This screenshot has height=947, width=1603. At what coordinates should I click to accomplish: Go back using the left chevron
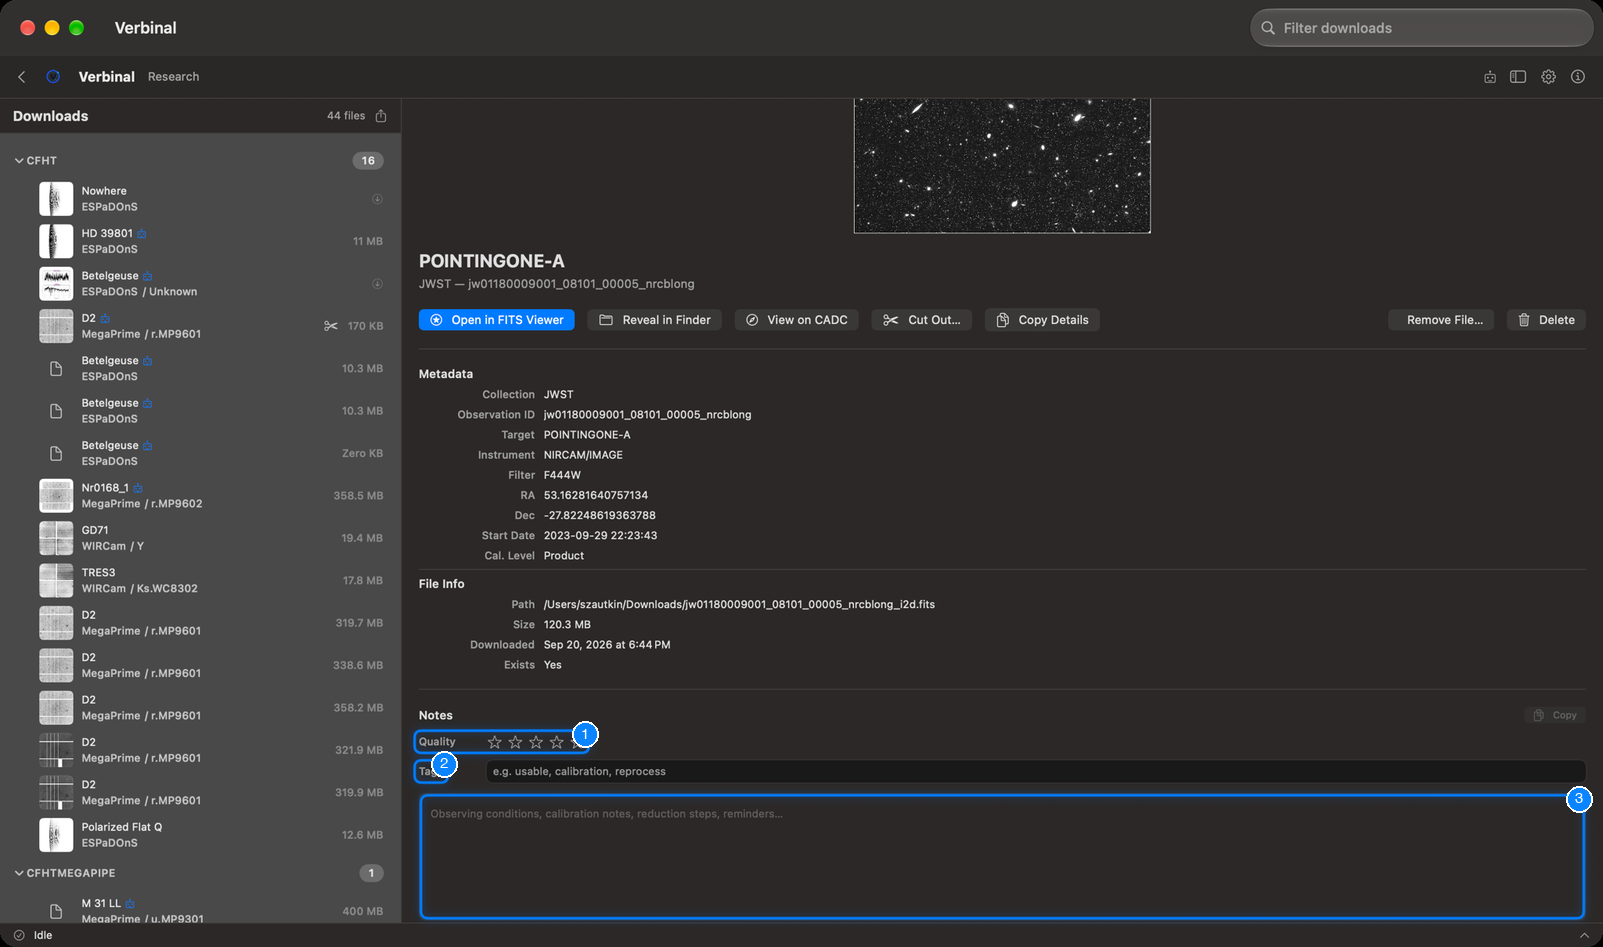point(22,77)
